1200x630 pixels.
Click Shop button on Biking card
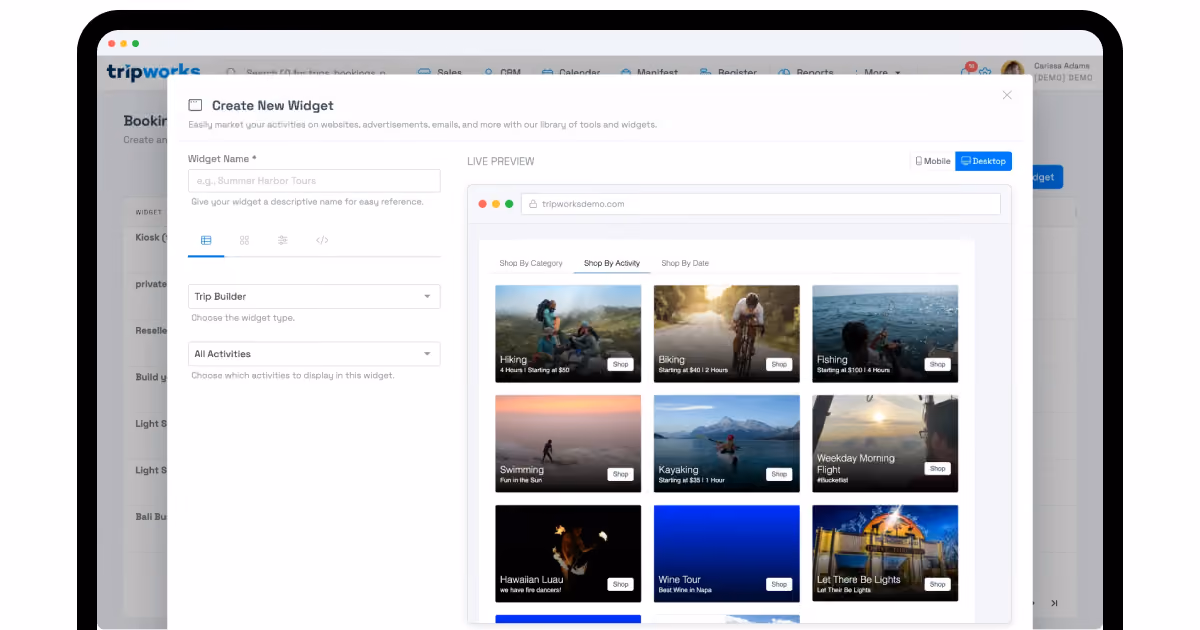(x=779, y=364)
